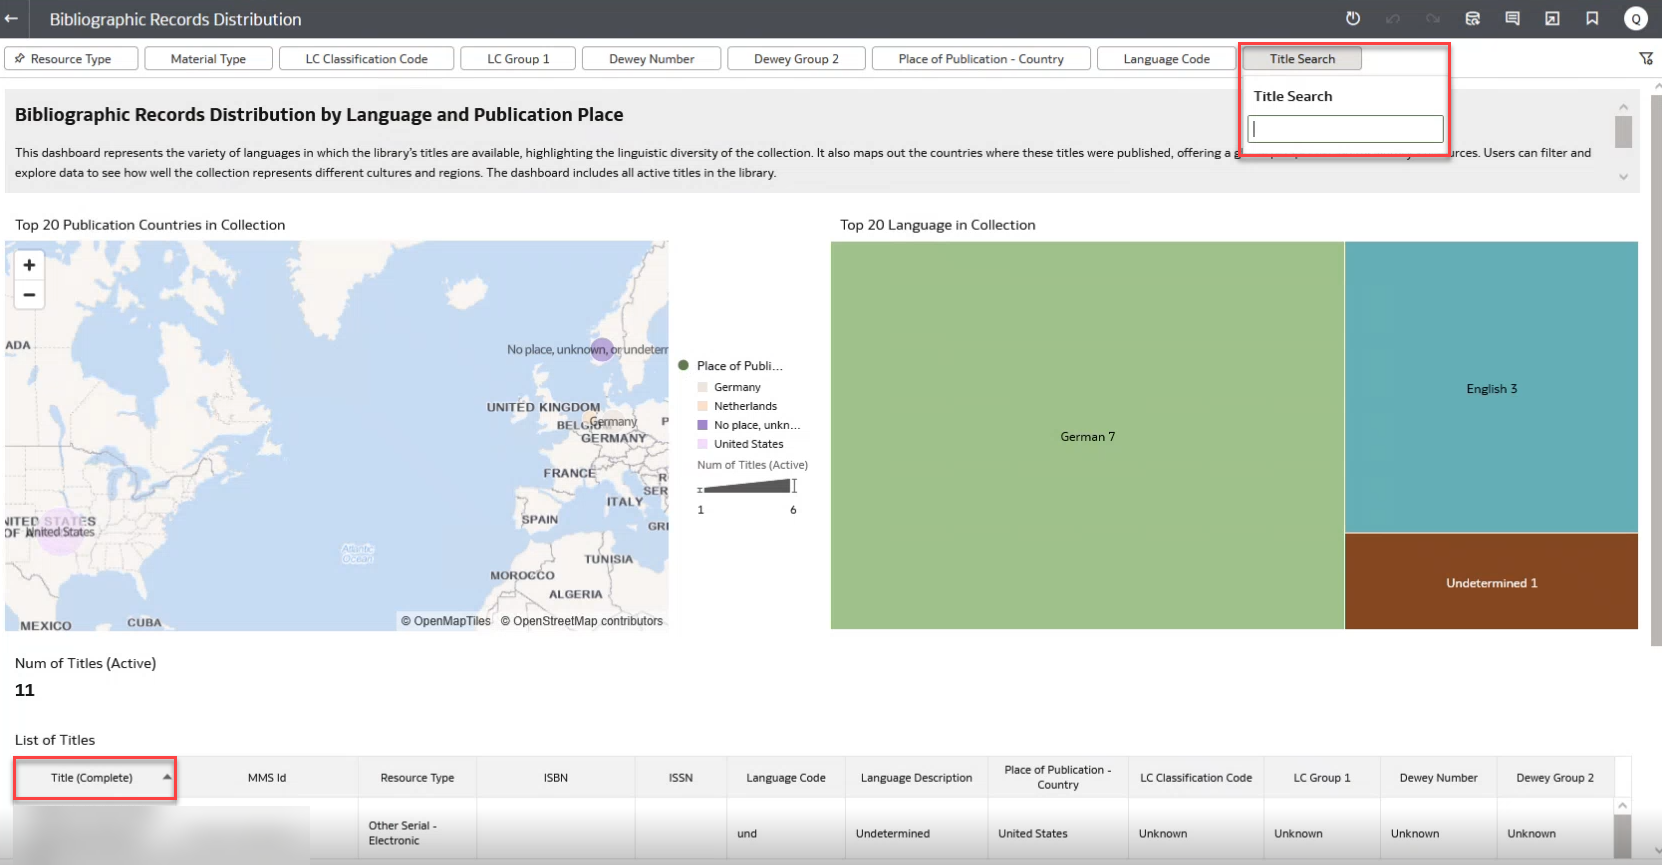Click the bookmark icon in header

click(1592, 19)
